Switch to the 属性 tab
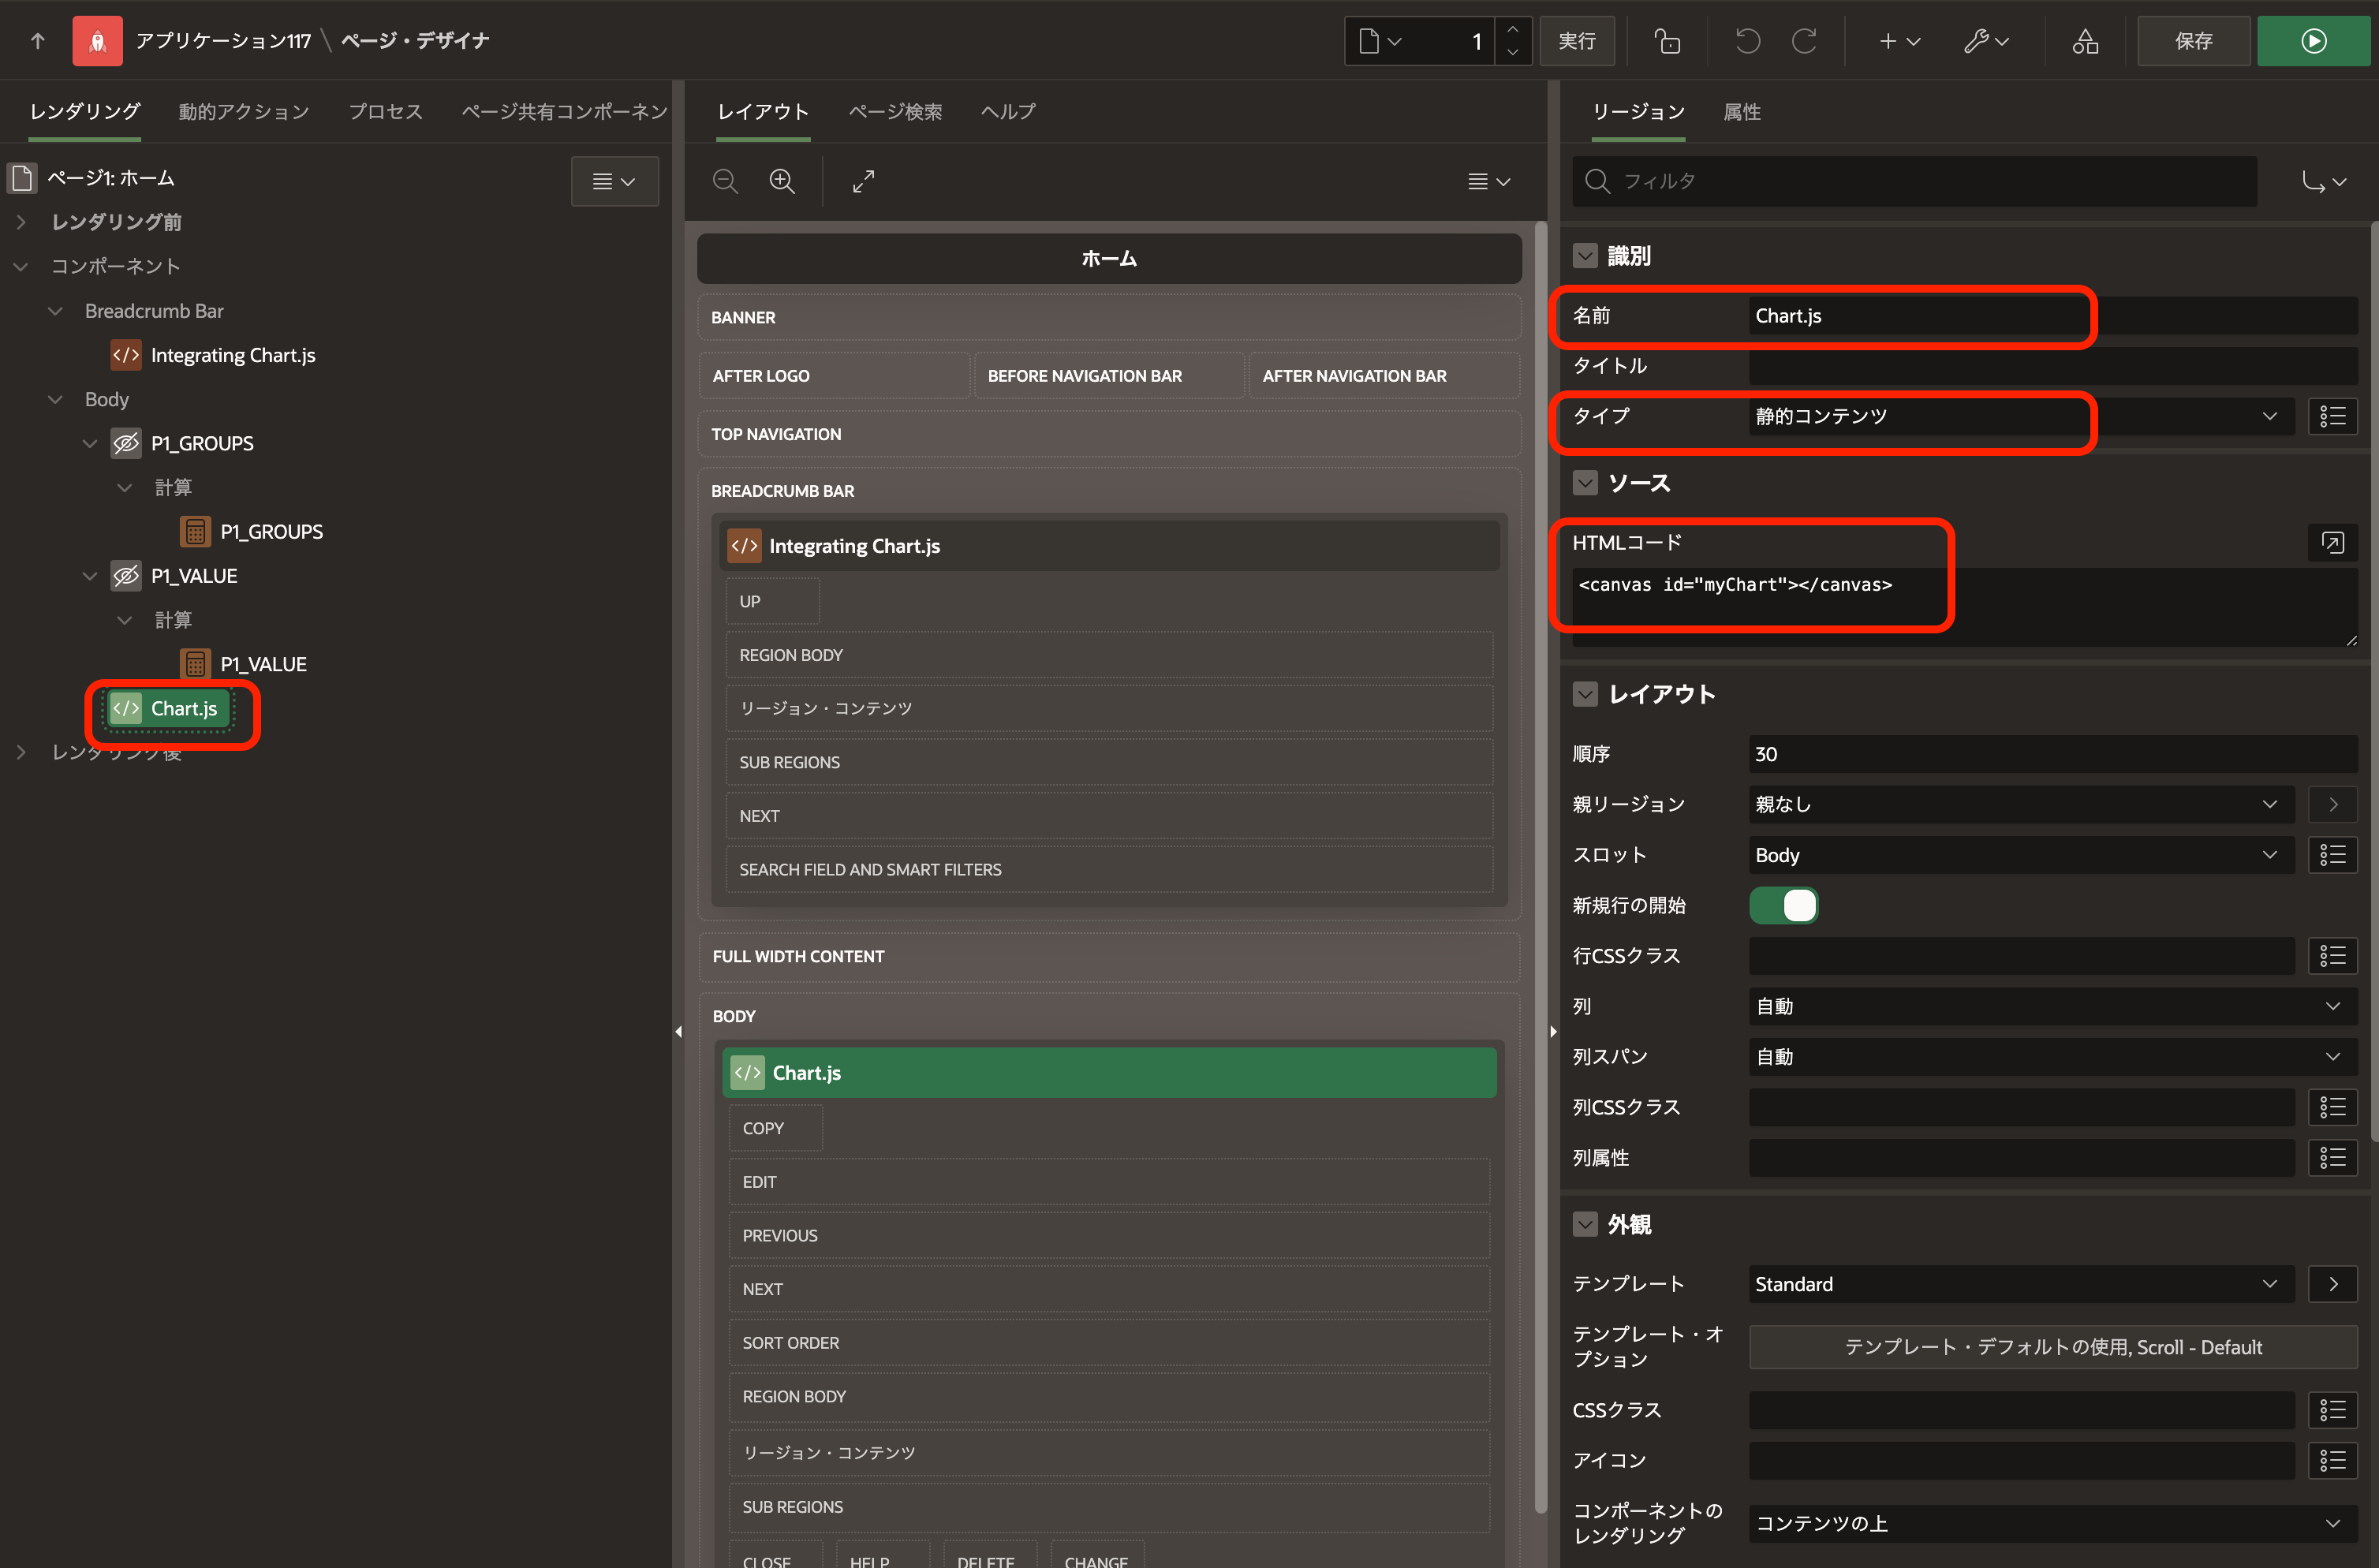The height and width of the screenshot is (1568, 2379). point(1741,112)
